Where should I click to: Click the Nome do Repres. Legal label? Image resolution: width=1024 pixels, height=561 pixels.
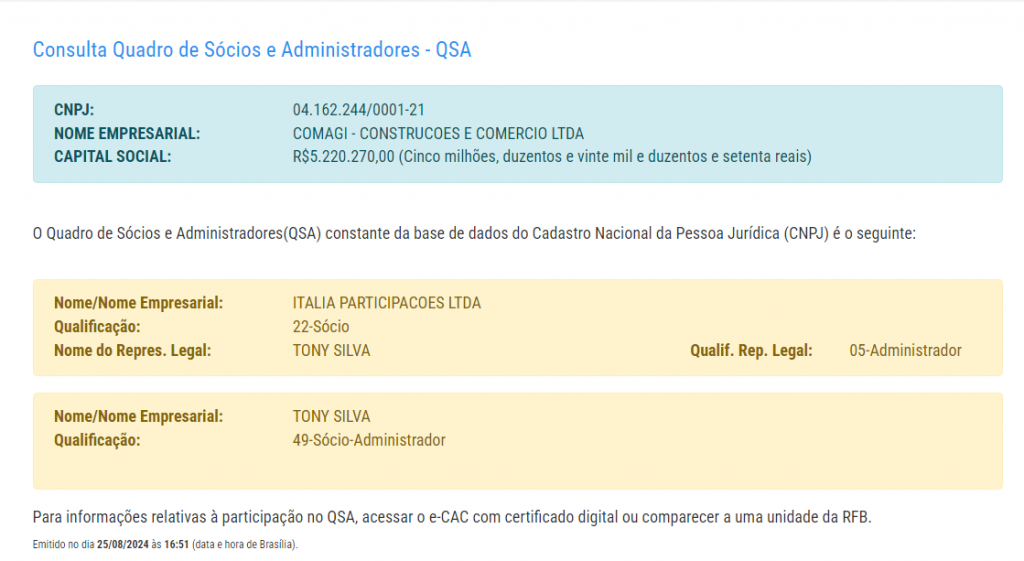[133, 350]
